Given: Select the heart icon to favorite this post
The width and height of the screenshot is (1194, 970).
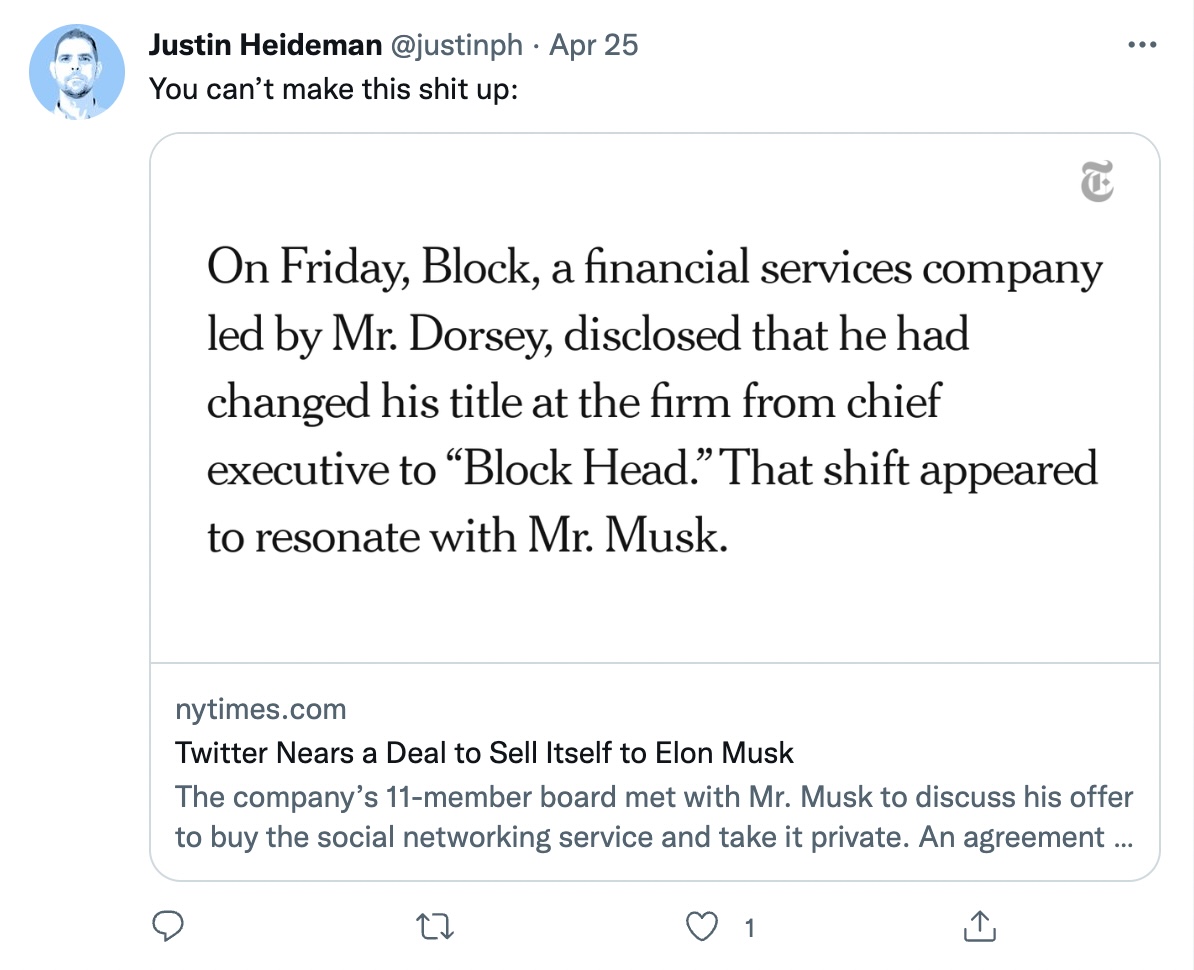Looking at the screenshot, I should (705, 927).
